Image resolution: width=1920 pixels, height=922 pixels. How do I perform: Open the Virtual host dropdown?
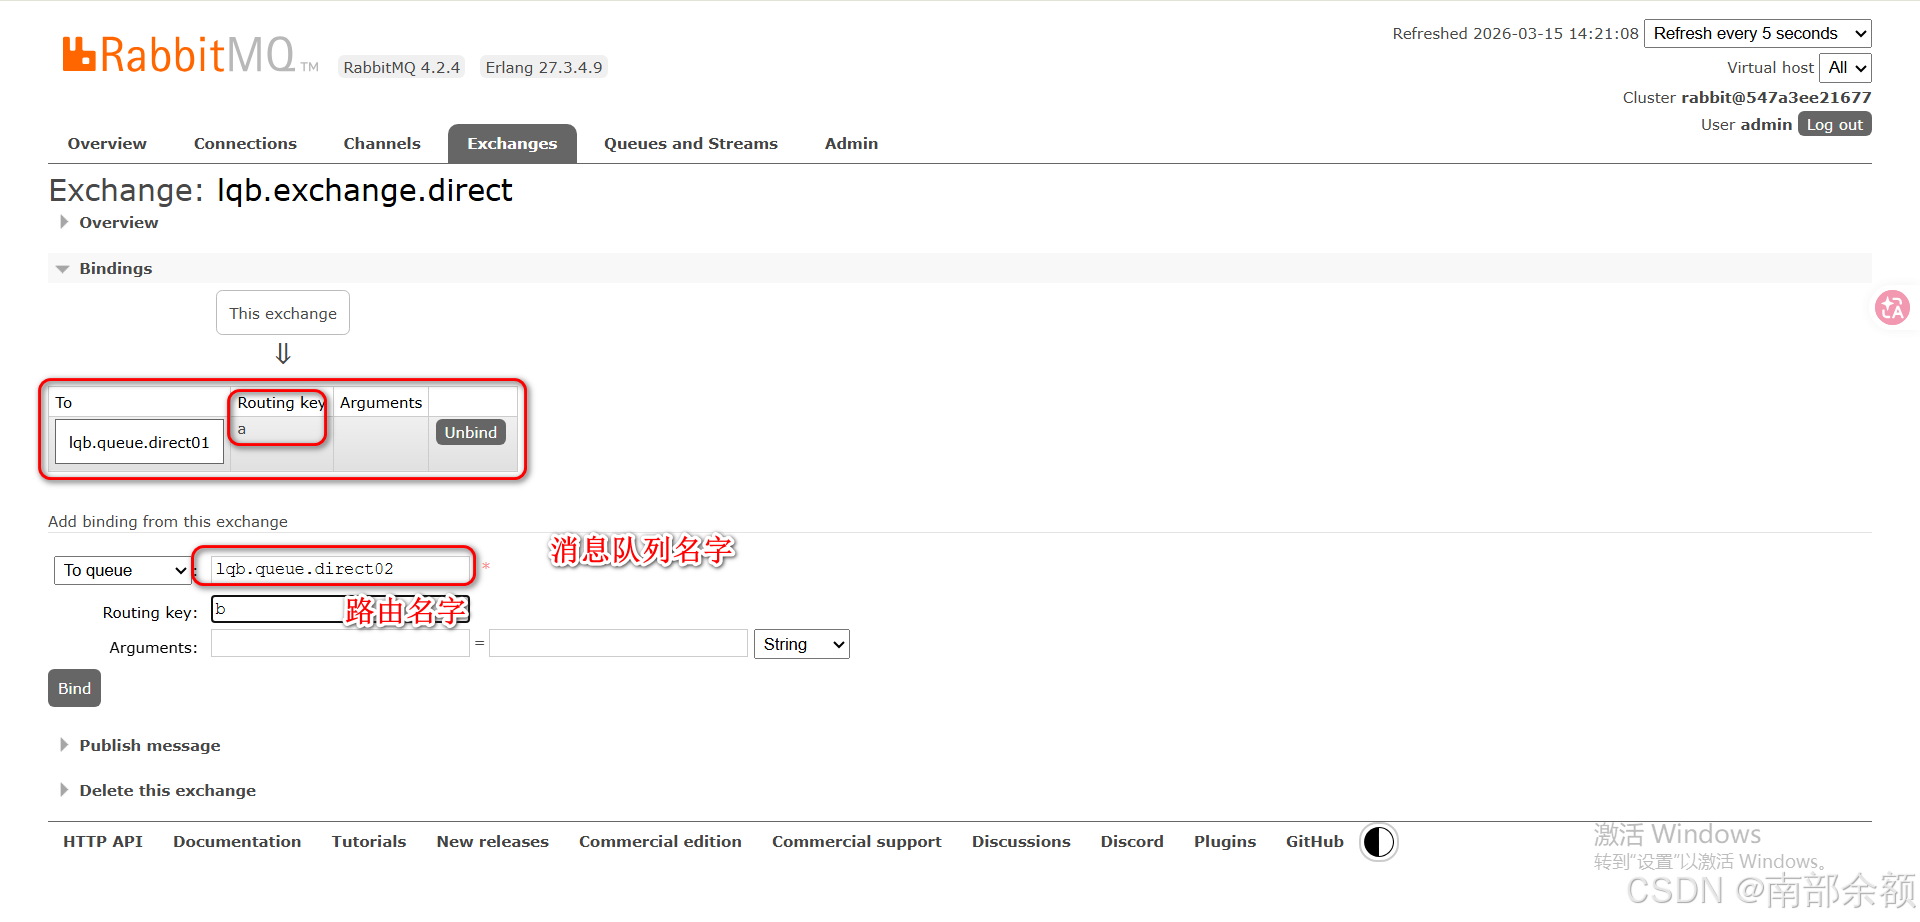click(x=1845, y=67)
